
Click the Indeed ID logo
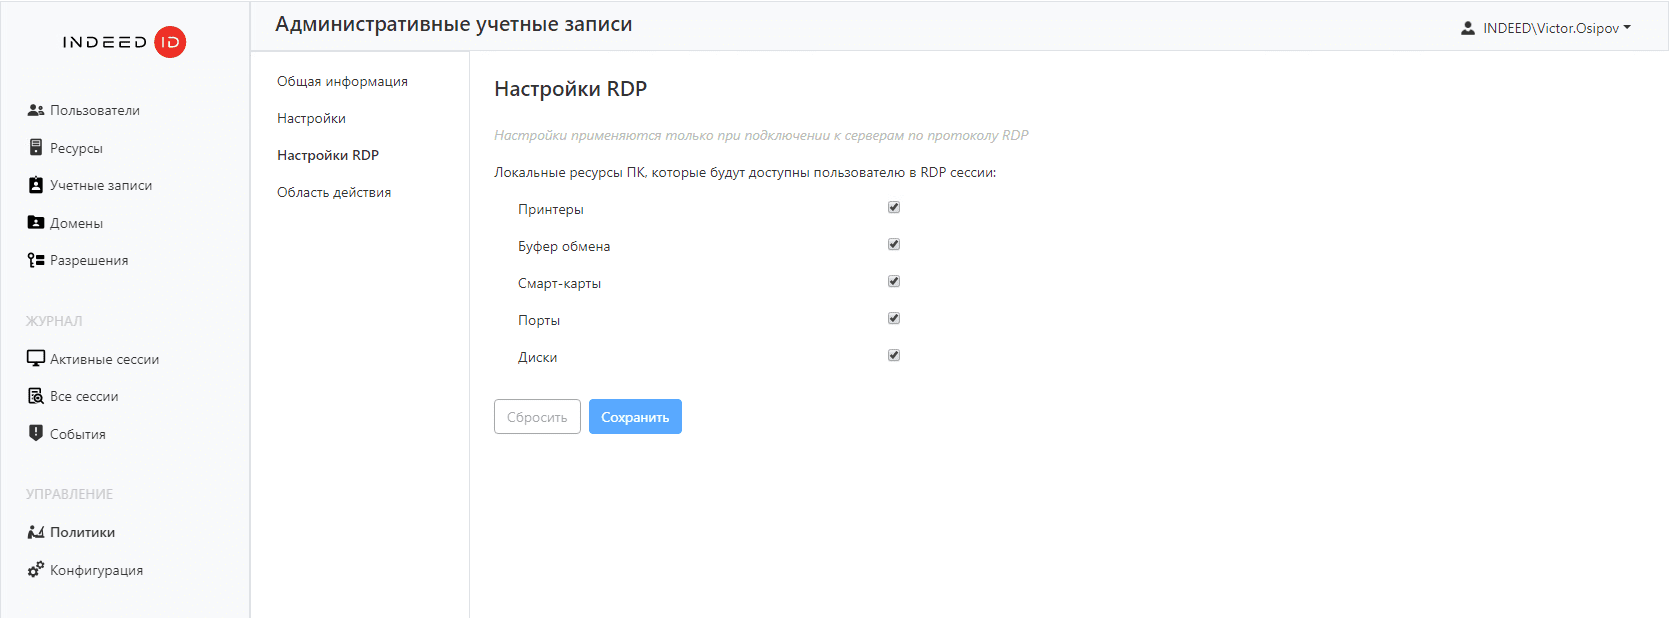[124, 42]
